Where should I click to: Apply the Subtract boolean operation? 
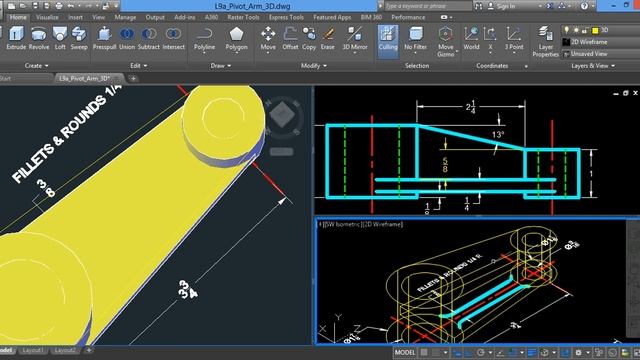coord(149,38)
